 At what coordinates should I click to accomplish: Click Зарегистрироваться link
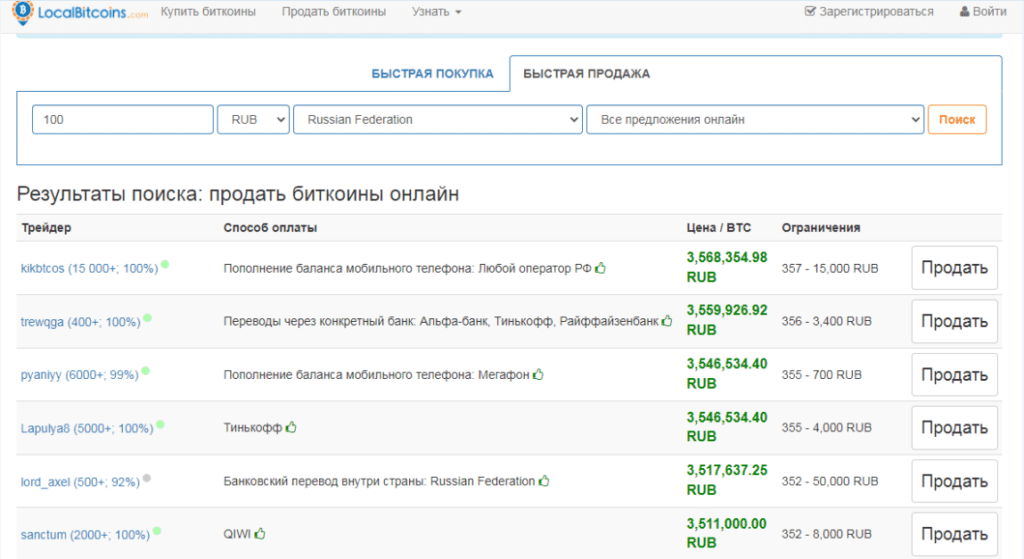[869, 12]
